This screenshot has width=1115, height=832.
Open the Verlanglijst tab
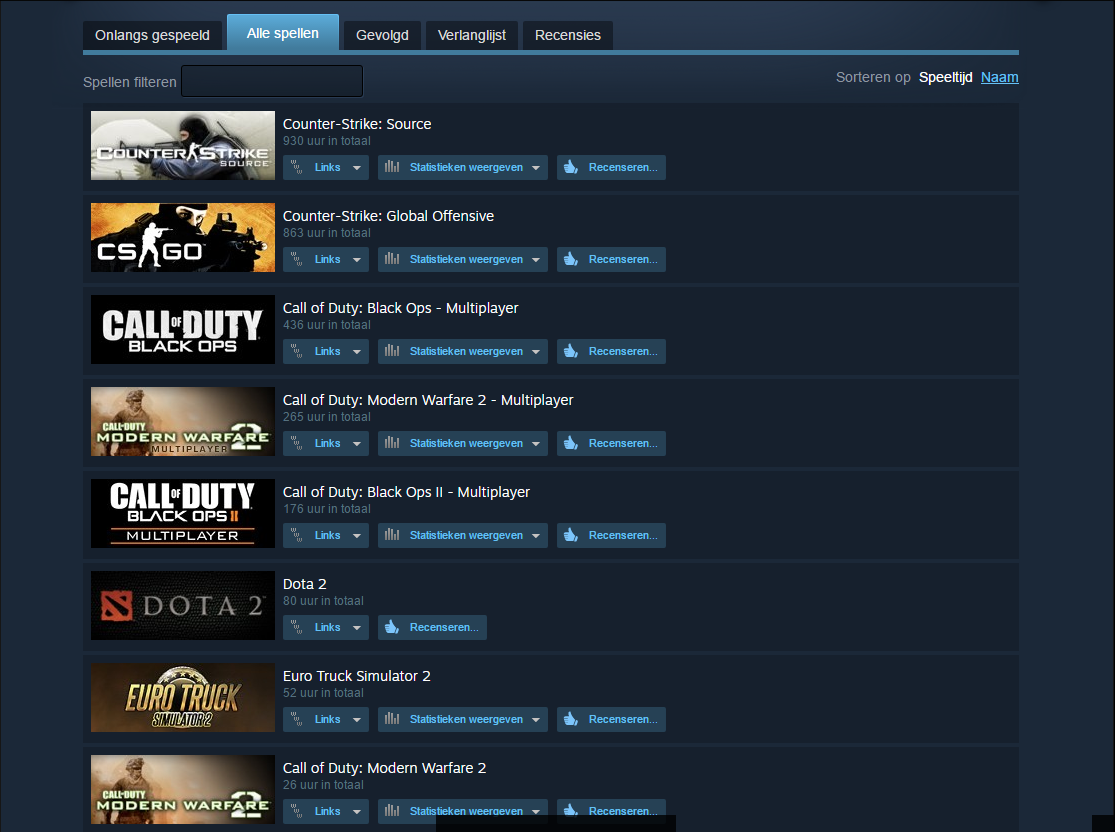pos(471,35)
